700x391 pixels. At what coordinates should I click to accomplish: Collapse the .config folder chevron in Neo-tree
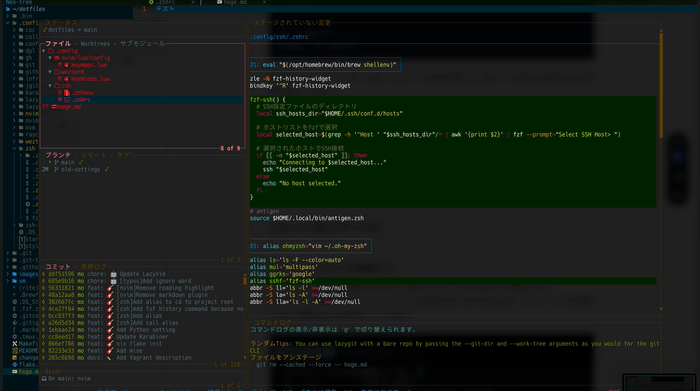(8, 23)
